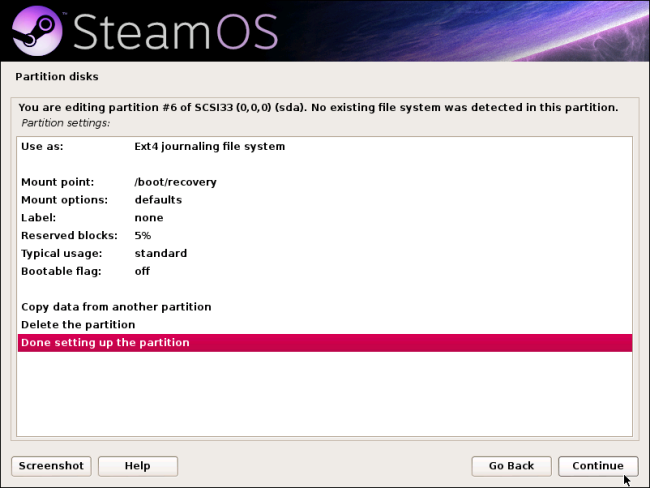The width and height of the screenshot is (650, 488).
Task: Select the 'Use as: Ext4 journaling file system' row
Action: [325, 146]
